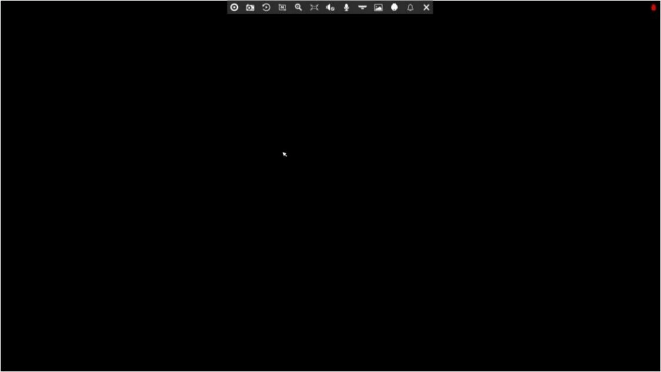The width and height of the screenshot is (661, 372).
Task: Open the dome camera PTZ control icon
Action: click(362, 8)
